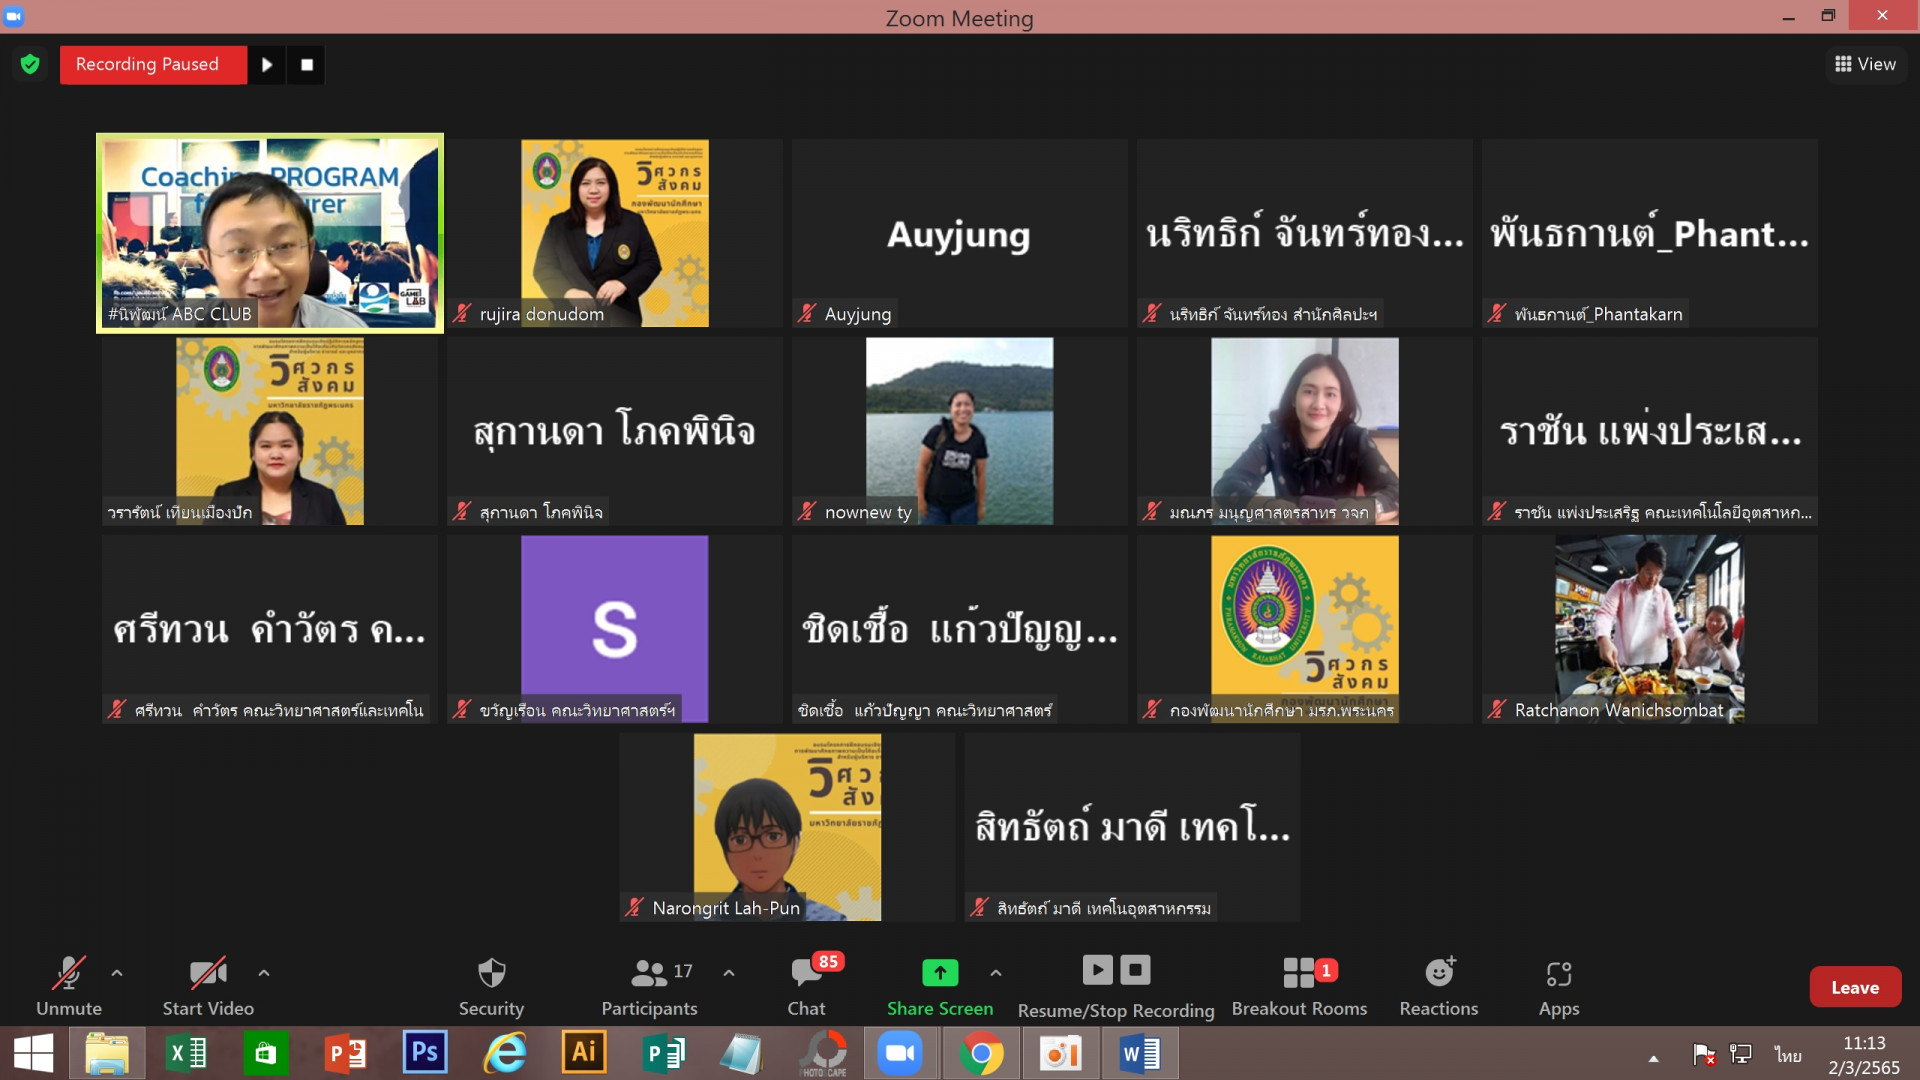Open the Windows Start menu

pos(33,1053)
